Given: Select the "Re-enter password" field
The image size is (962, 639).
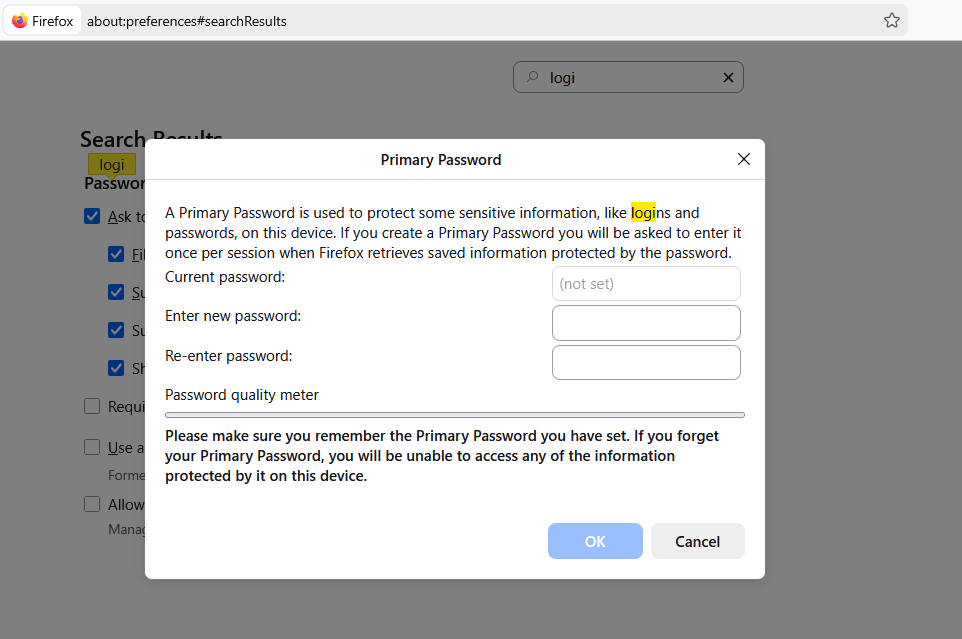Looking at the screenshot, I should click(x=646, y=361).
